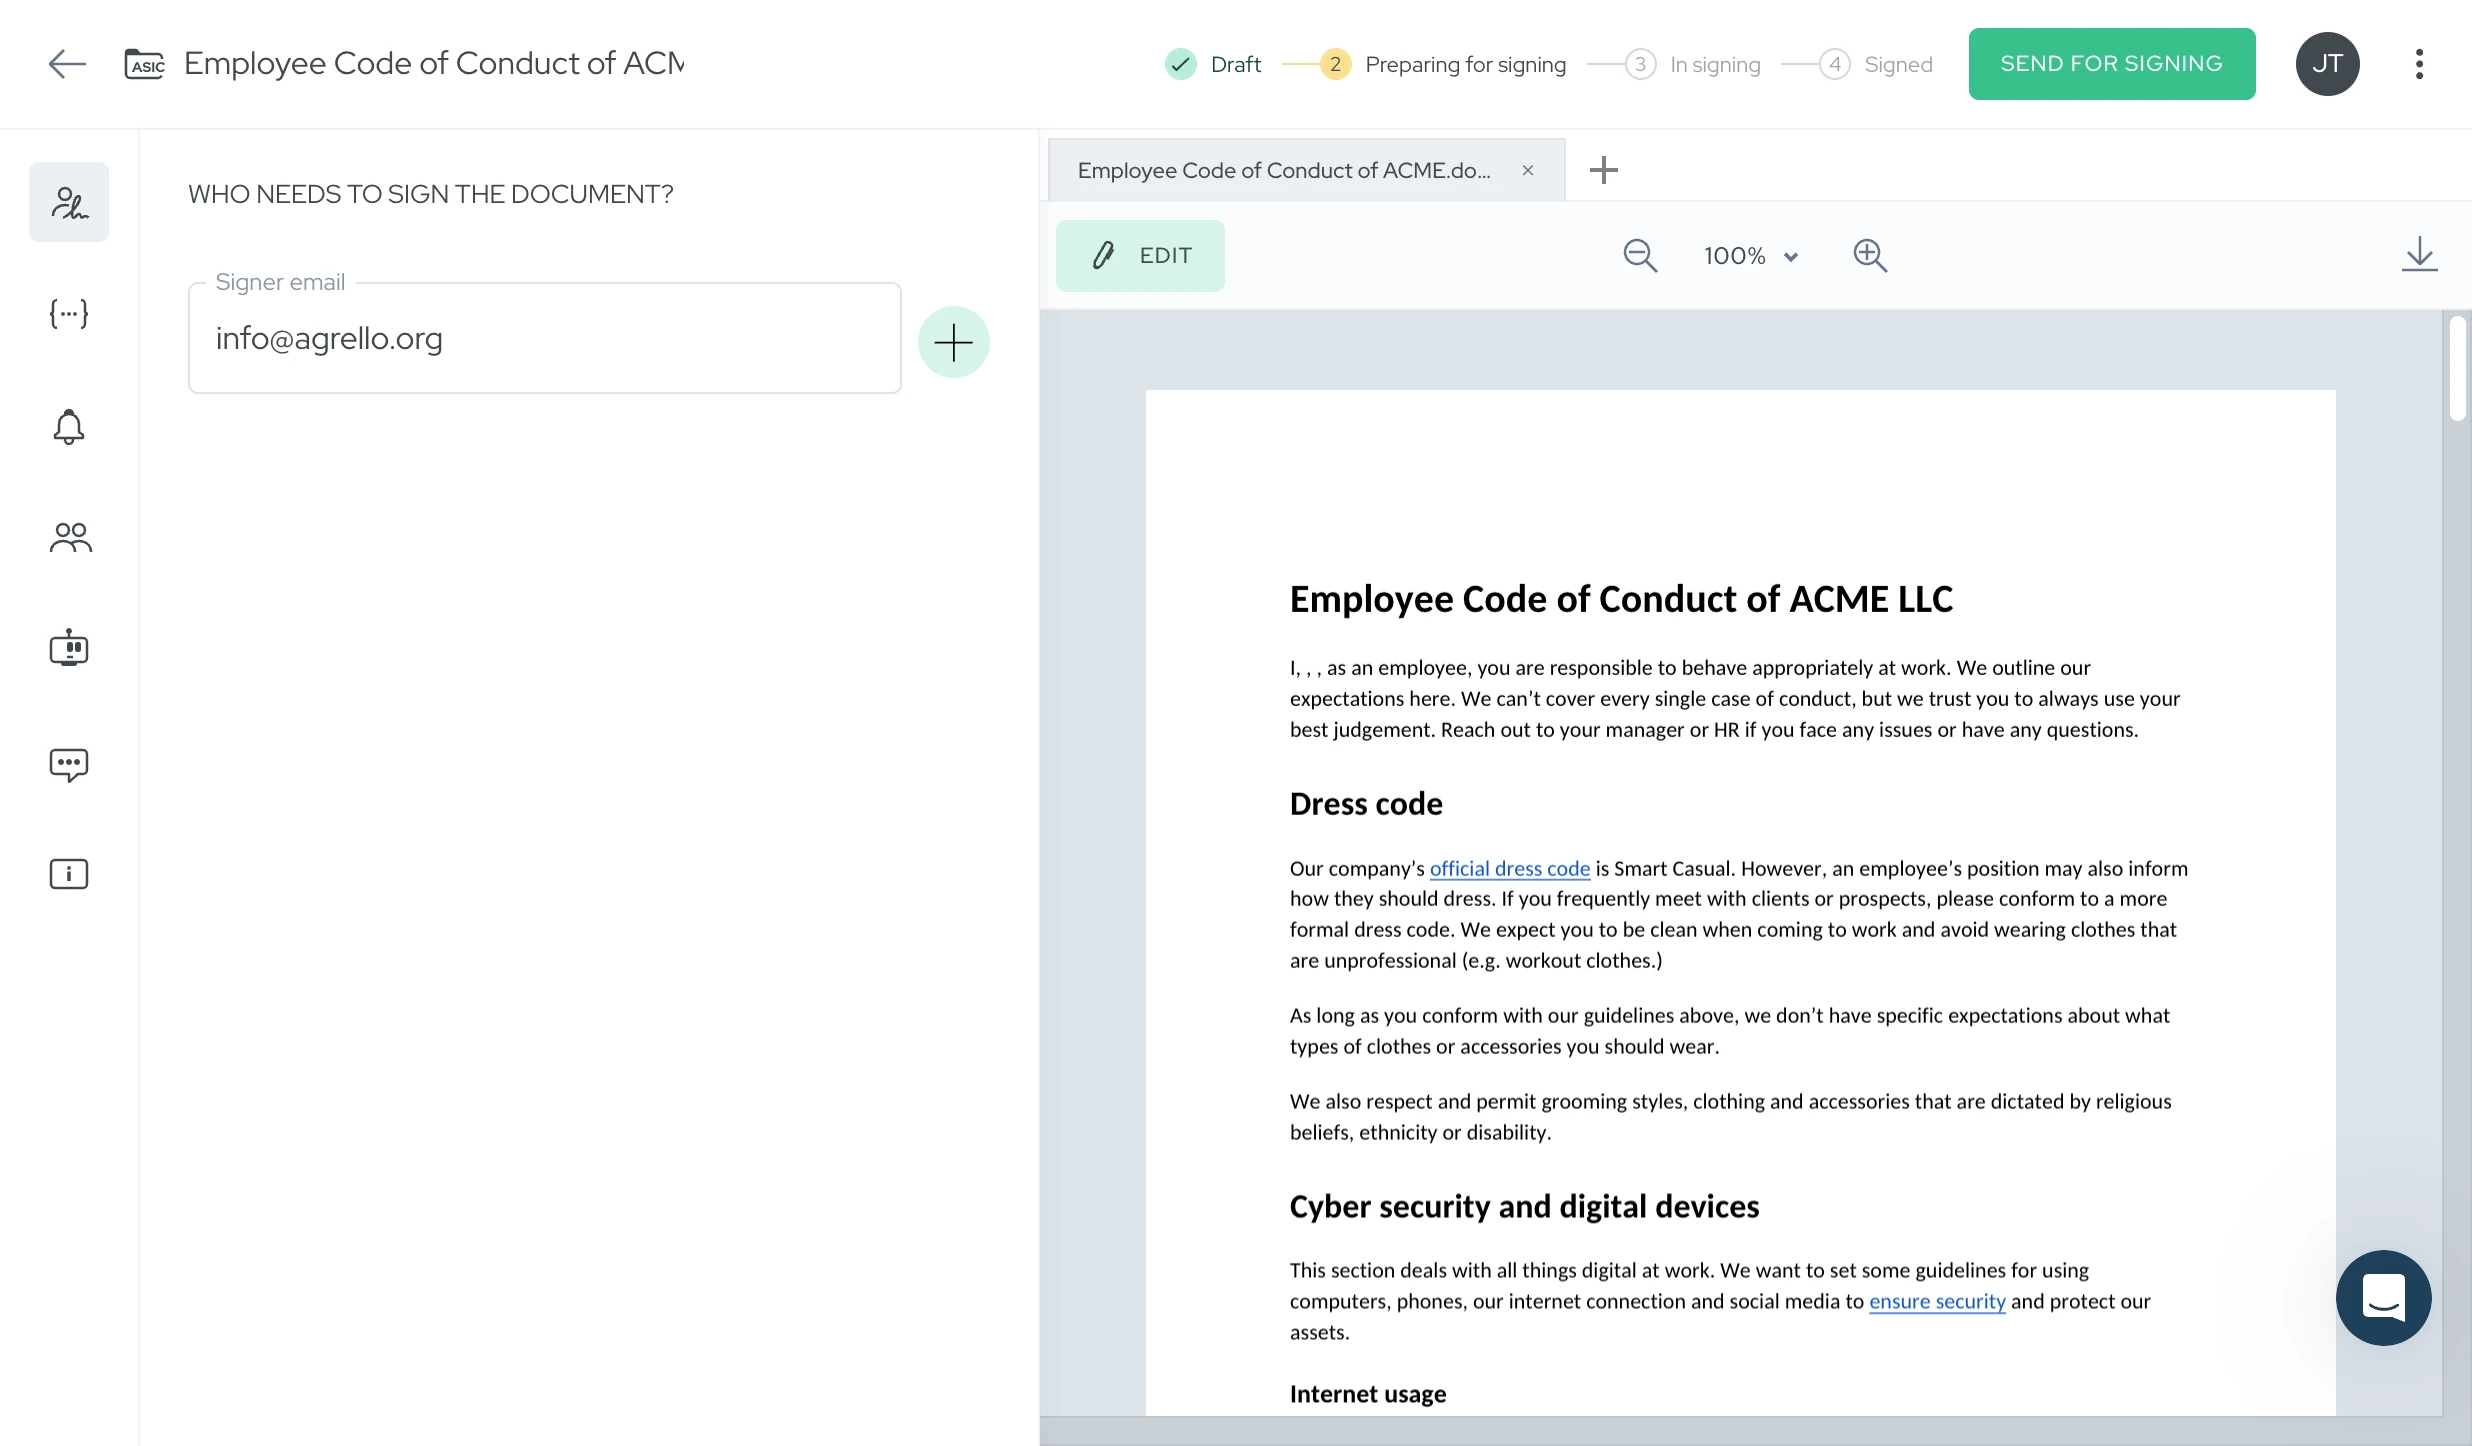Expand the 100% zoom level dropdown
Screen dimensions: 2472x1446
[x=1751, y=256]
